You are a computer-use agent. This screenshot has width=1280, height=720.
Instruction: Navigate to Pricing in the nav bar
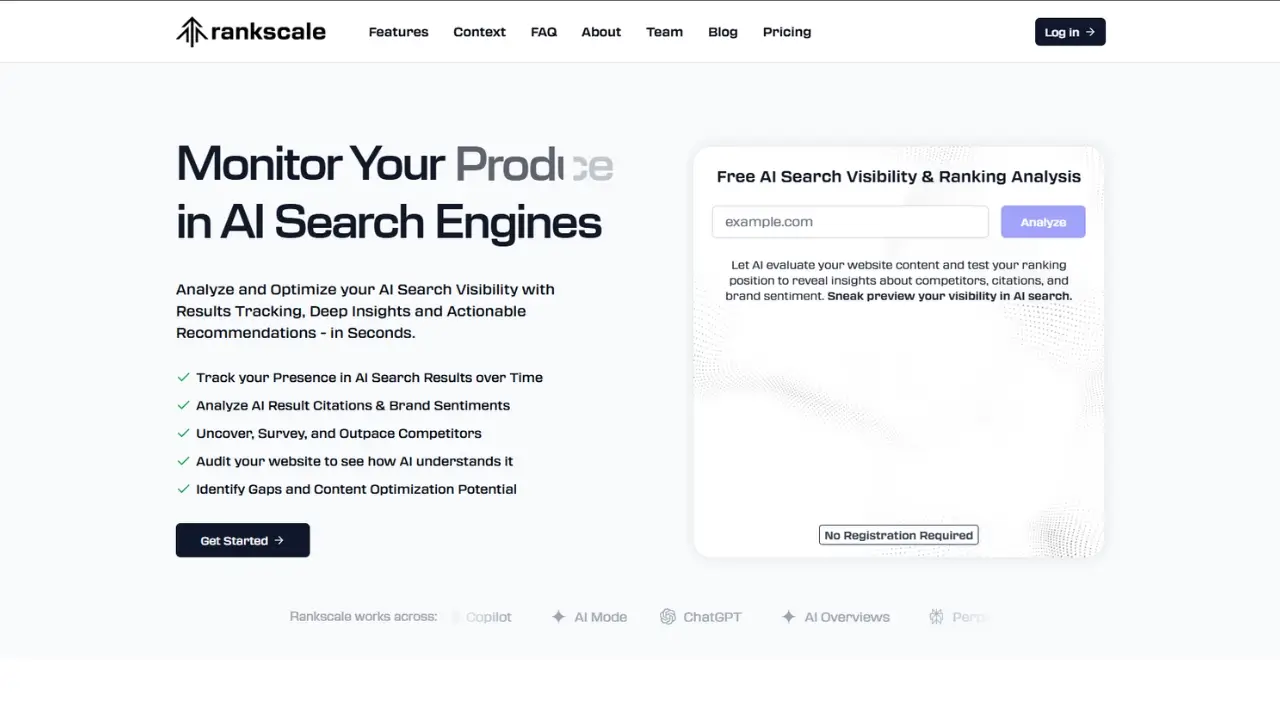[x=786, y=31]
